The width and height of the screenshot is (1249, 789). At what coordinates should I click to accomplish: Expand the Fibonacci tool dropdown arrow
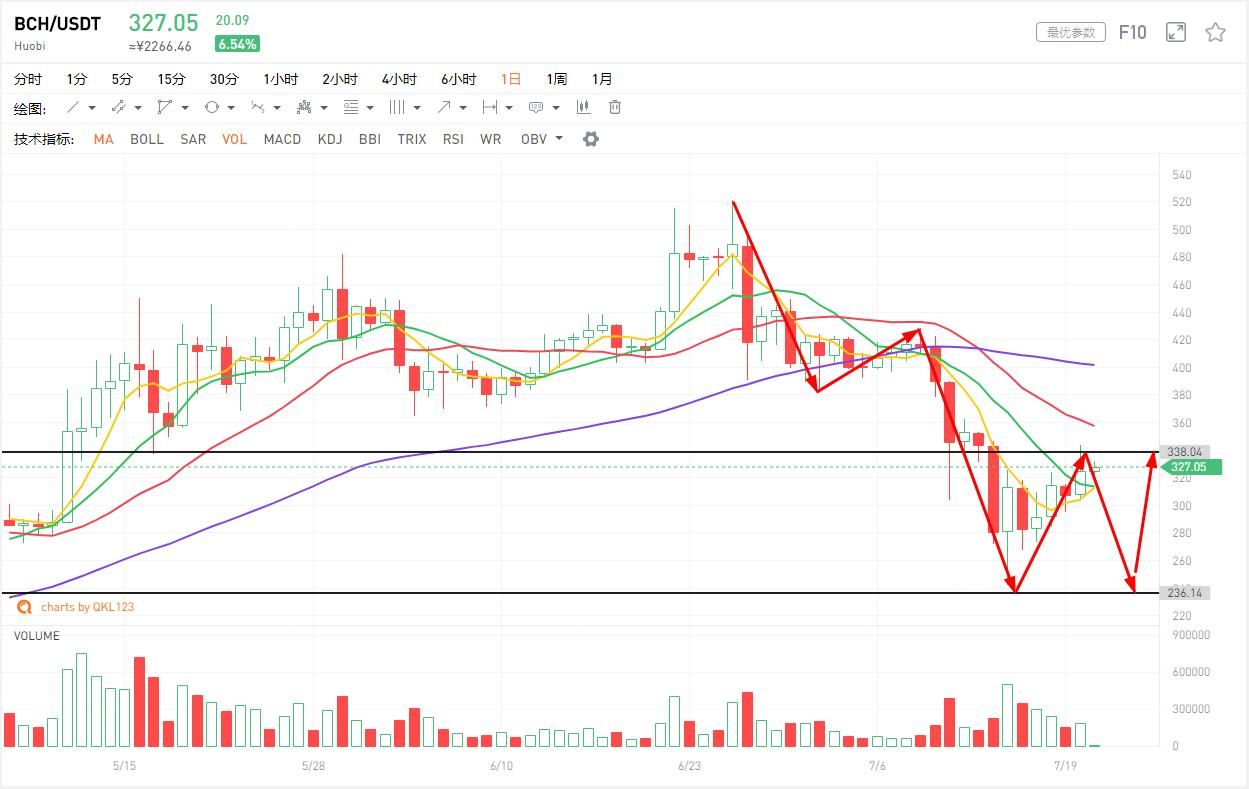click(370, 108)
